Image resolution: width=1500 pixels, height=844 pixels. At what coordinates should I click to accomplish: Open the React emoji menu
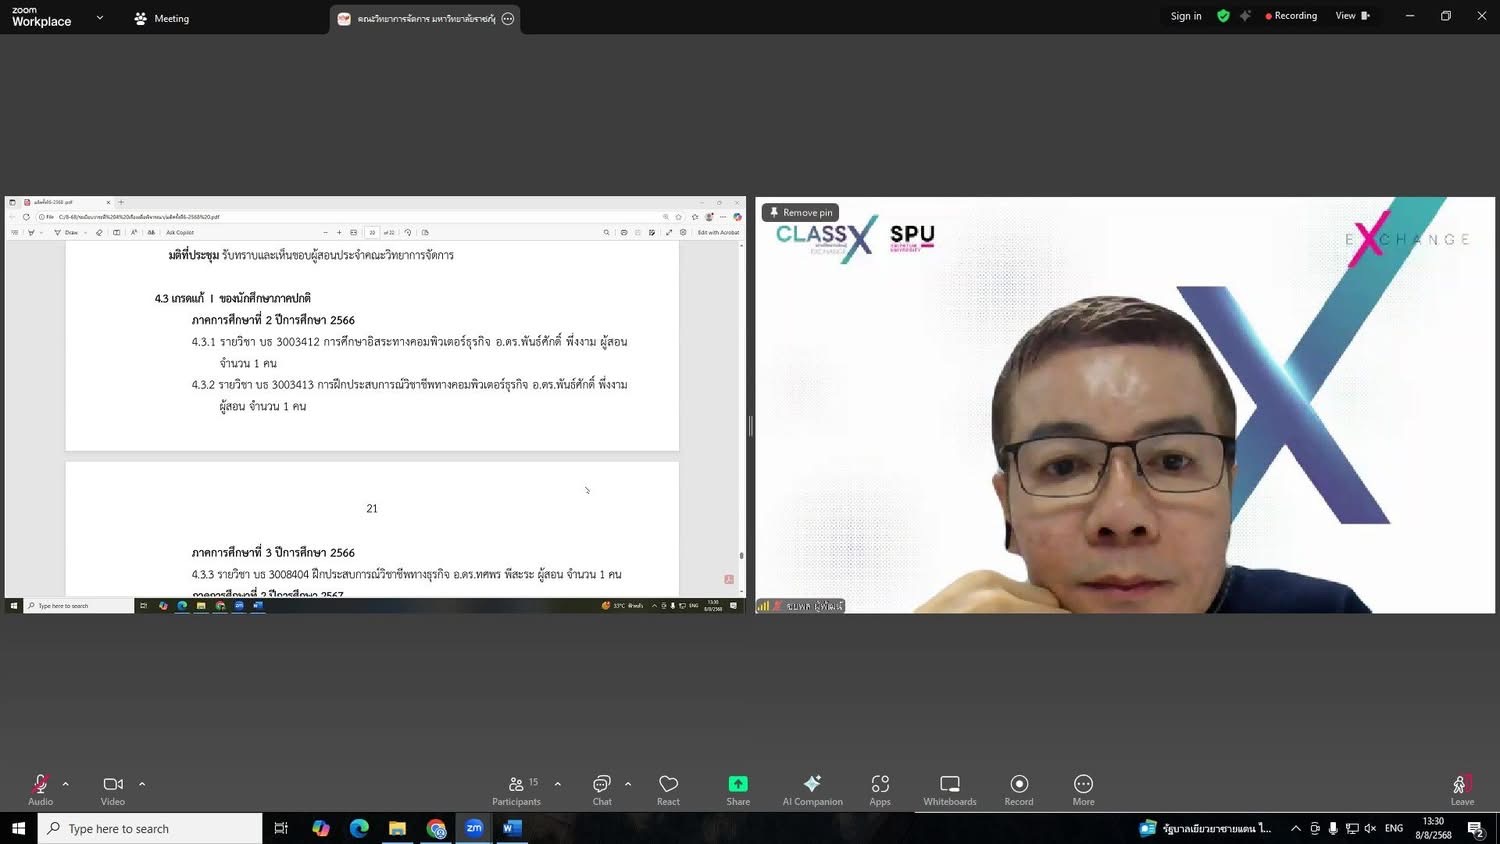pyautogui.click(x=668, y=789)
